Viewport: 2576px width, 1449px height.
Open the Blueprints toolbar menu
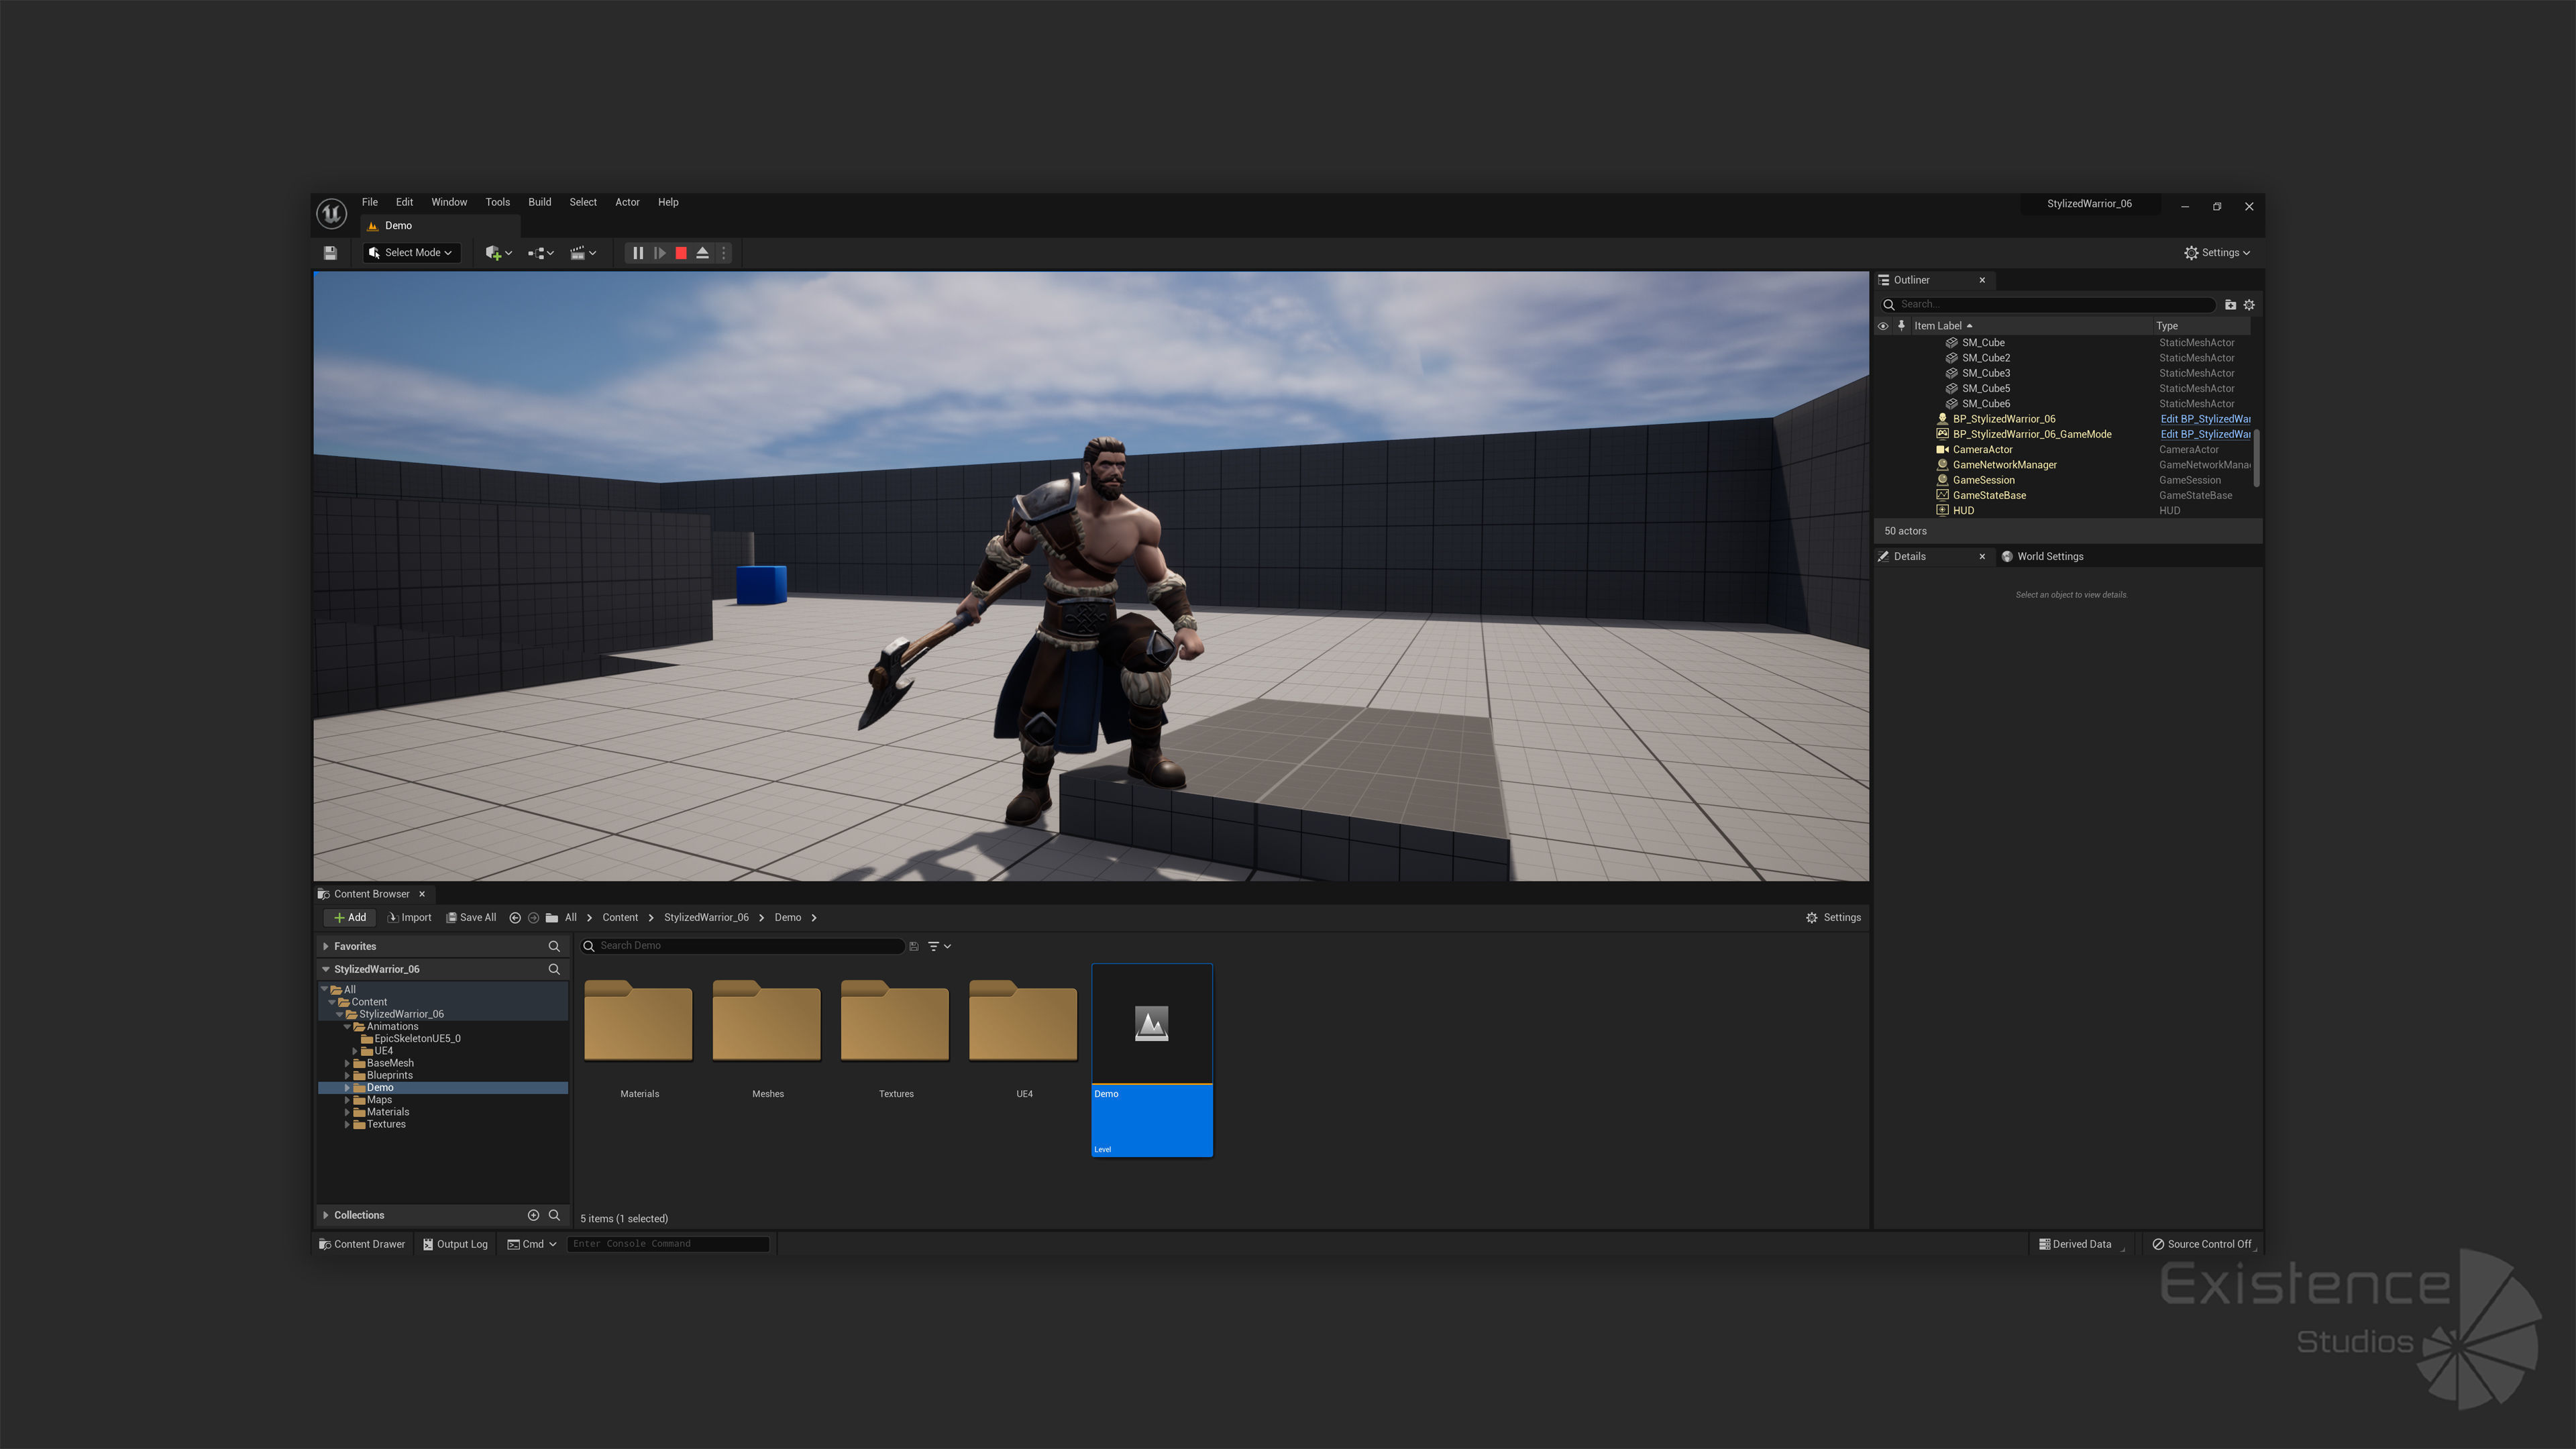pos(540,253)
